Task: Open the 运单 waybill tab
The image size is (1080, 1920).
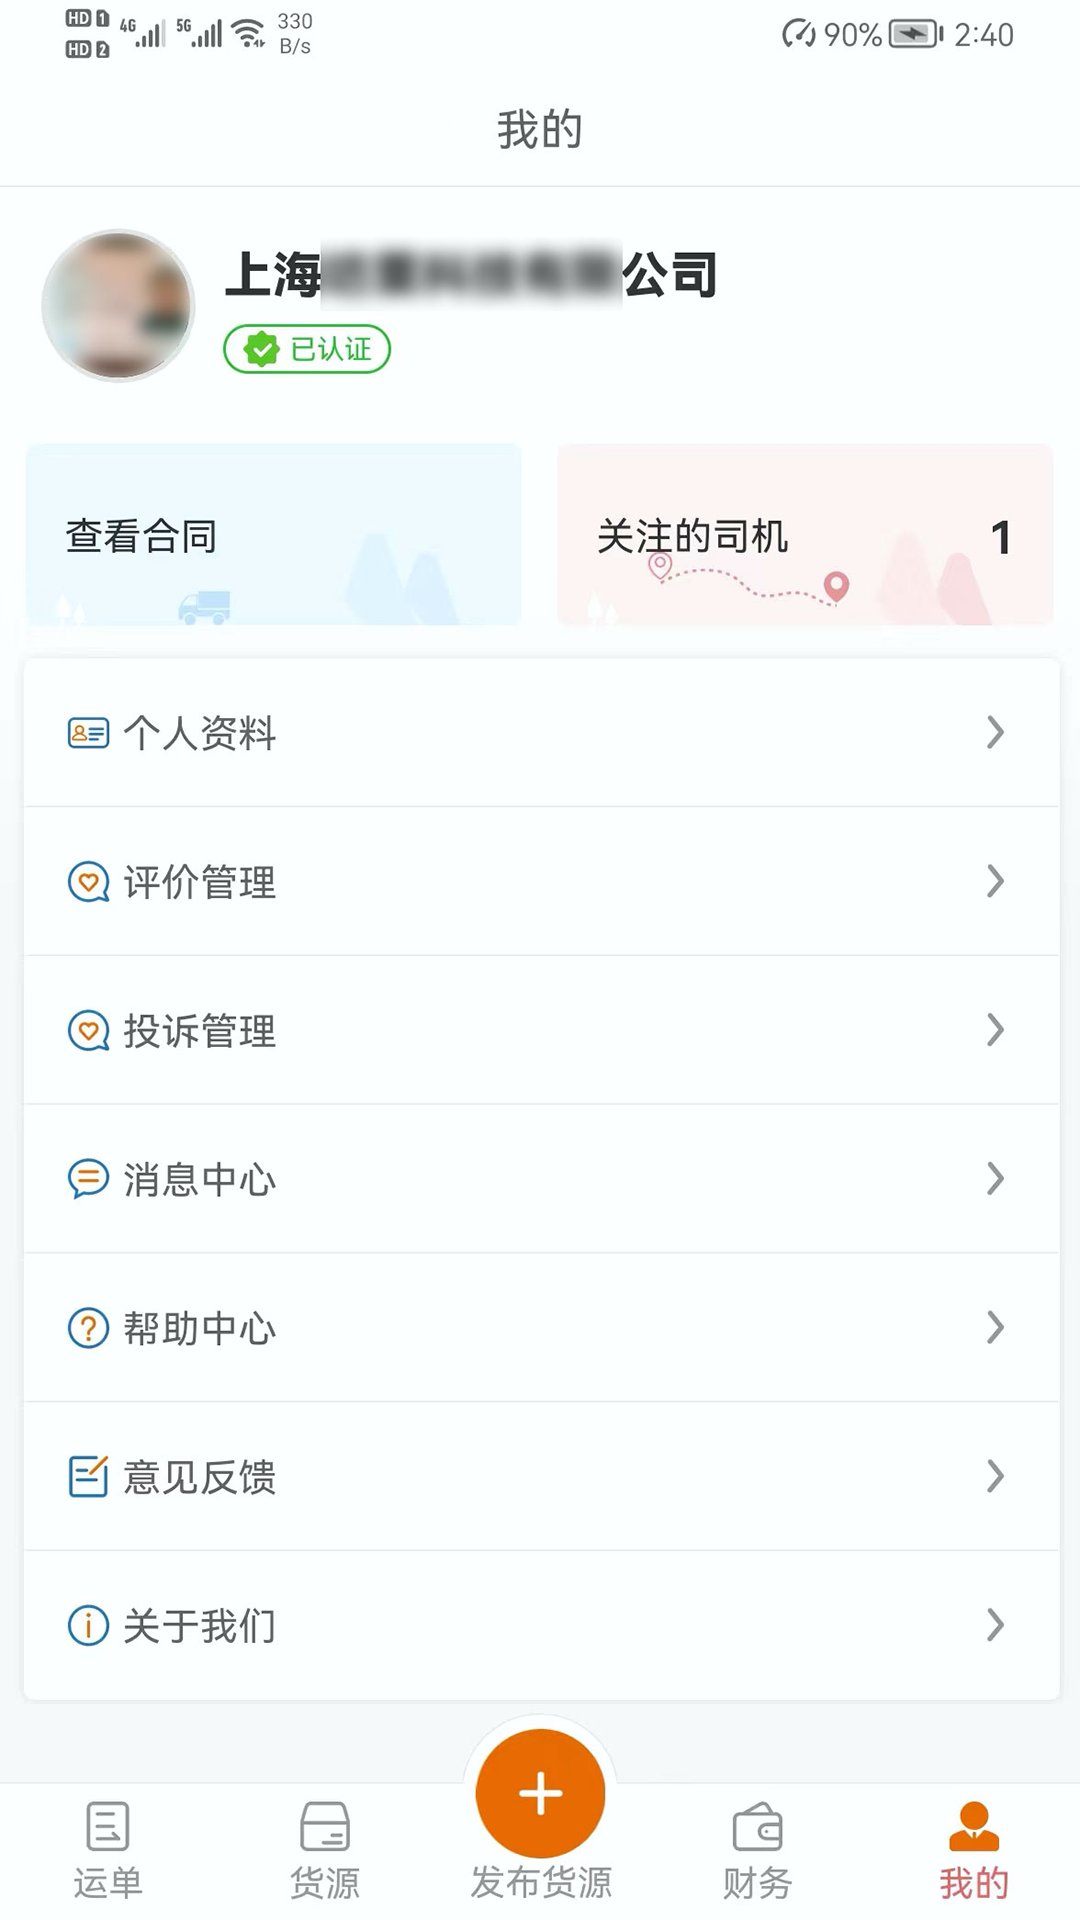Action: coord(108,1850)
